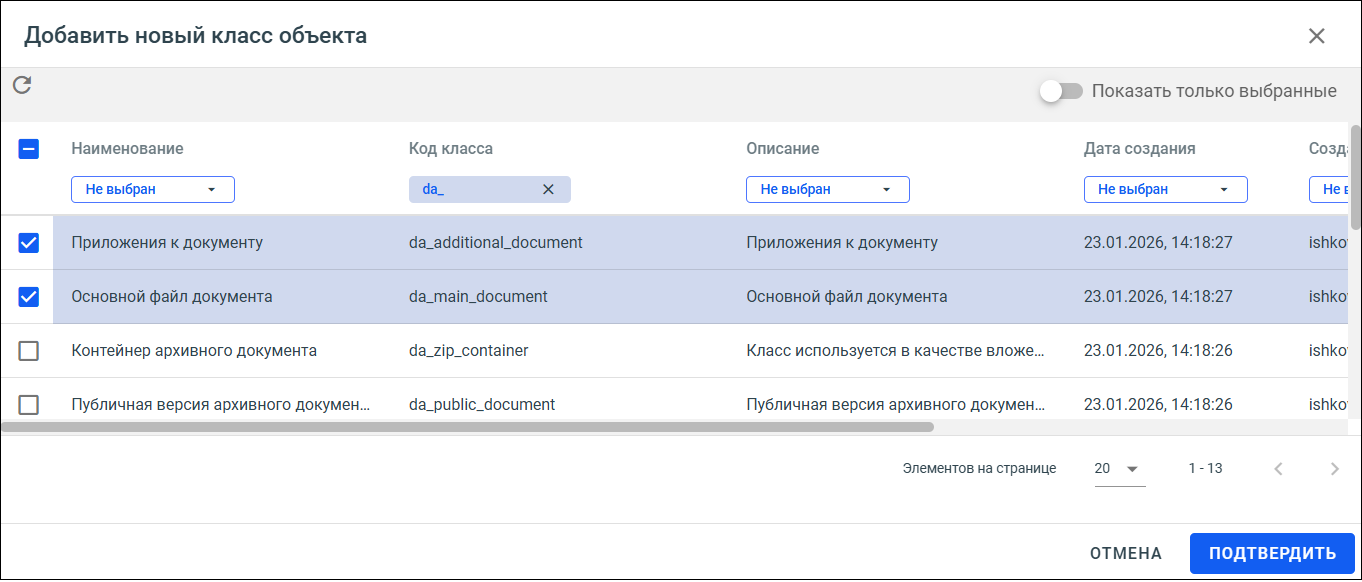
Task: Go to the previous page arrow
Action: pos(1278,468)
